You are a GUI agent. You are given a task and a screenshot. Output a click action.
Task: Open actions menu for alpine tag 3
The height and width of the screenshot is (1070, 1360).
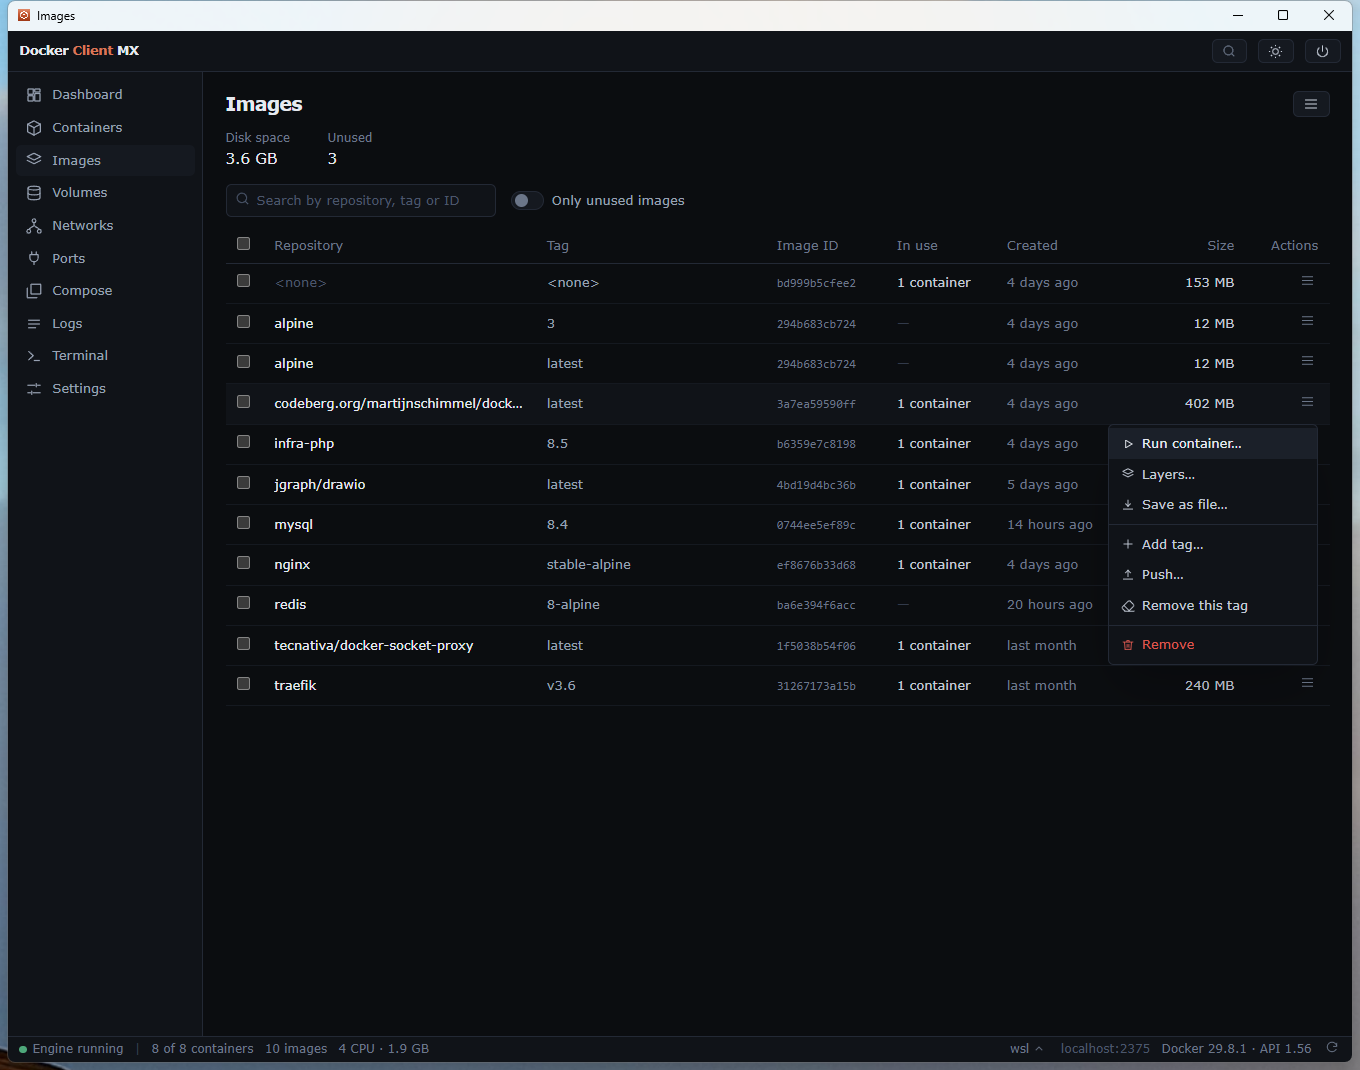tap(1307, 321)
